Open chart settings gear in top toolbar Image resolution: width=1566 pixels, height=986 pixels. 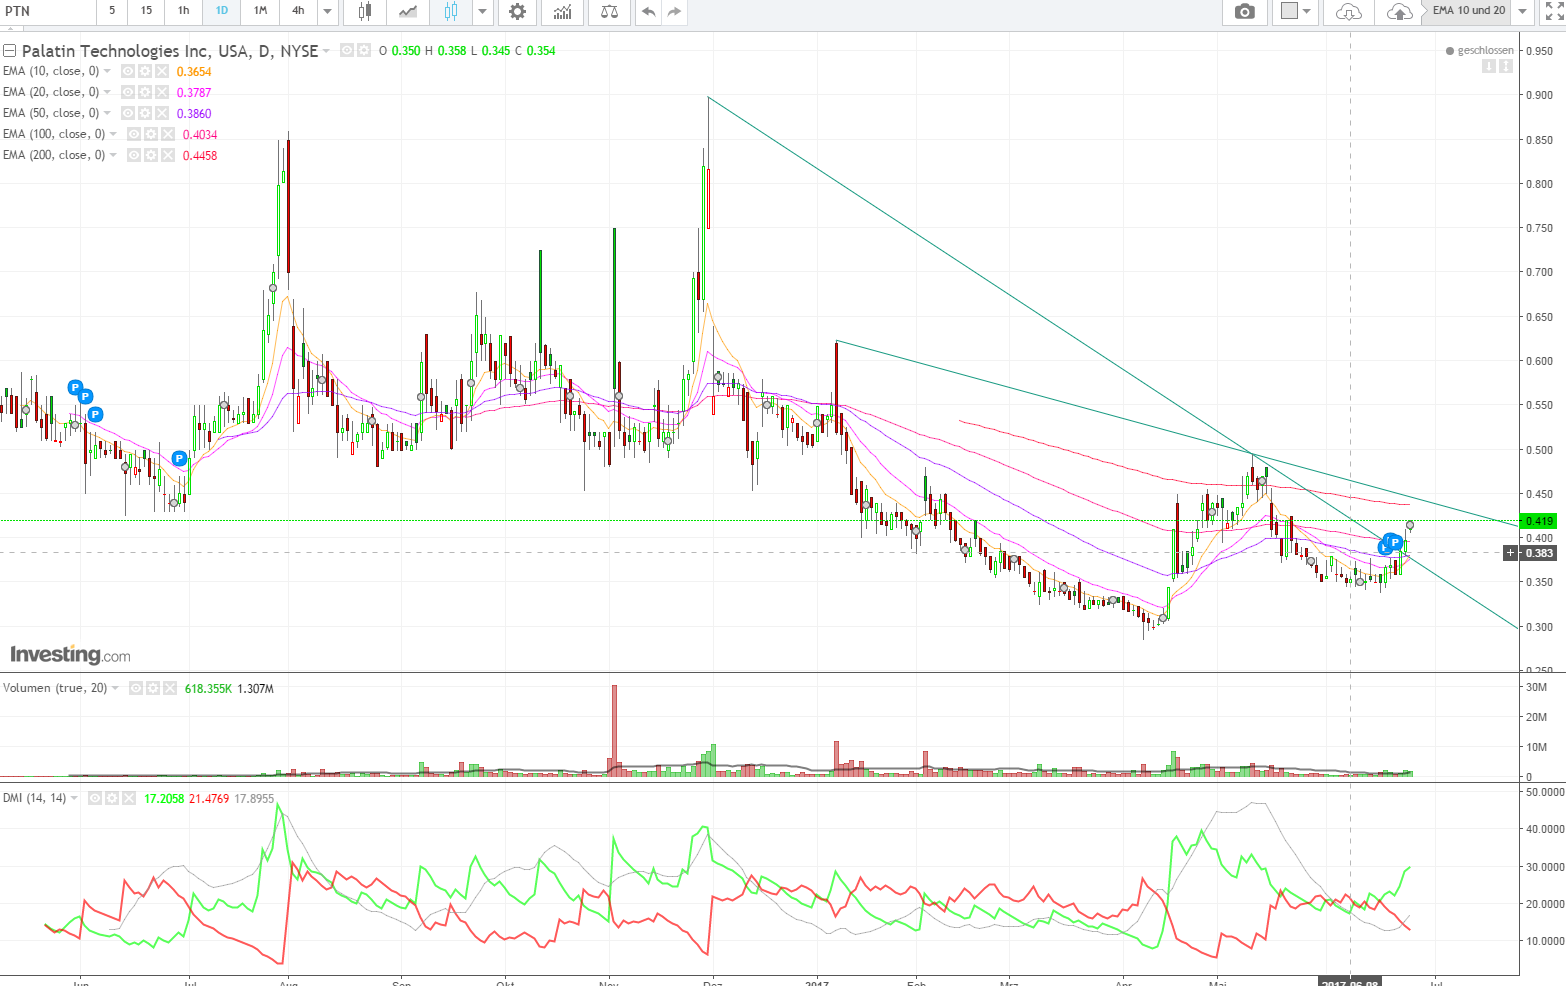pos(517,11)
